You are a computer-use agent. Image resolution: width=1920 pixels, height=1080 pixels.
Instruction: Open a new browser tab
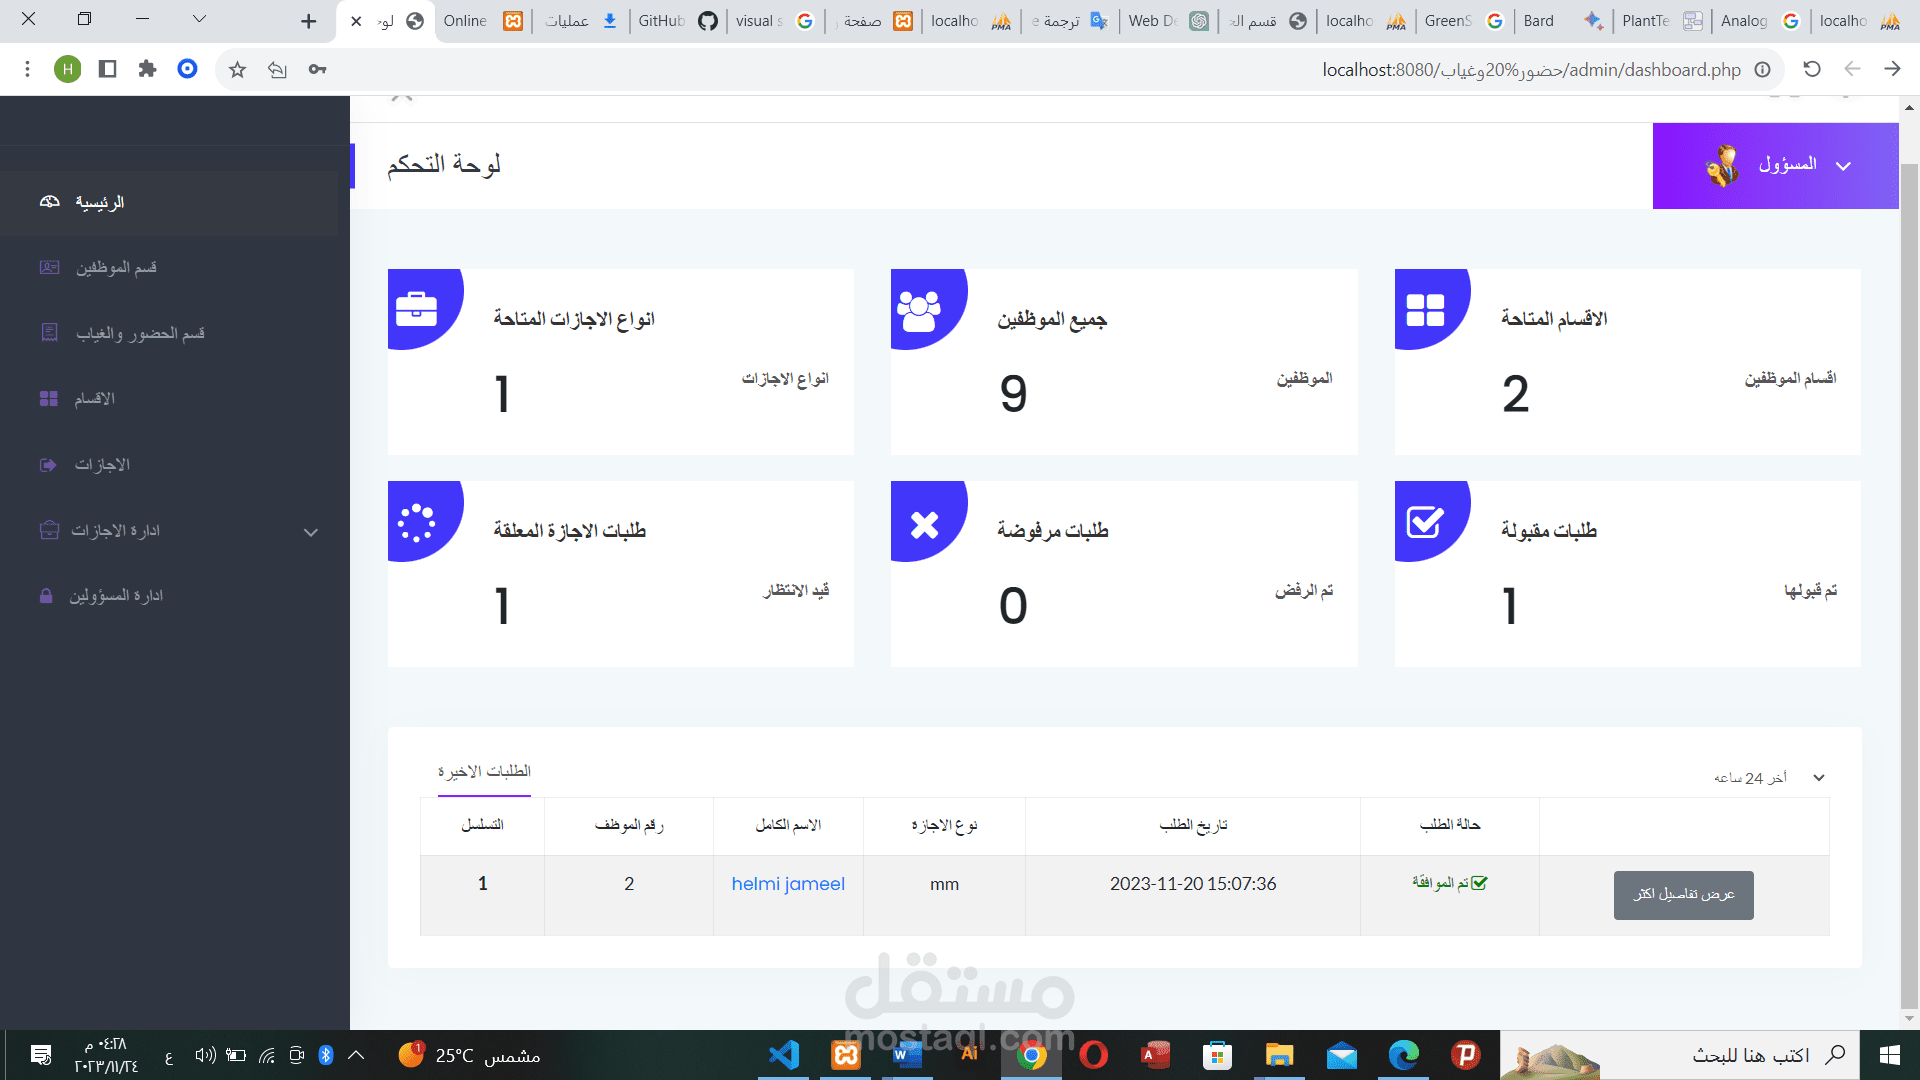pos(308,21)
